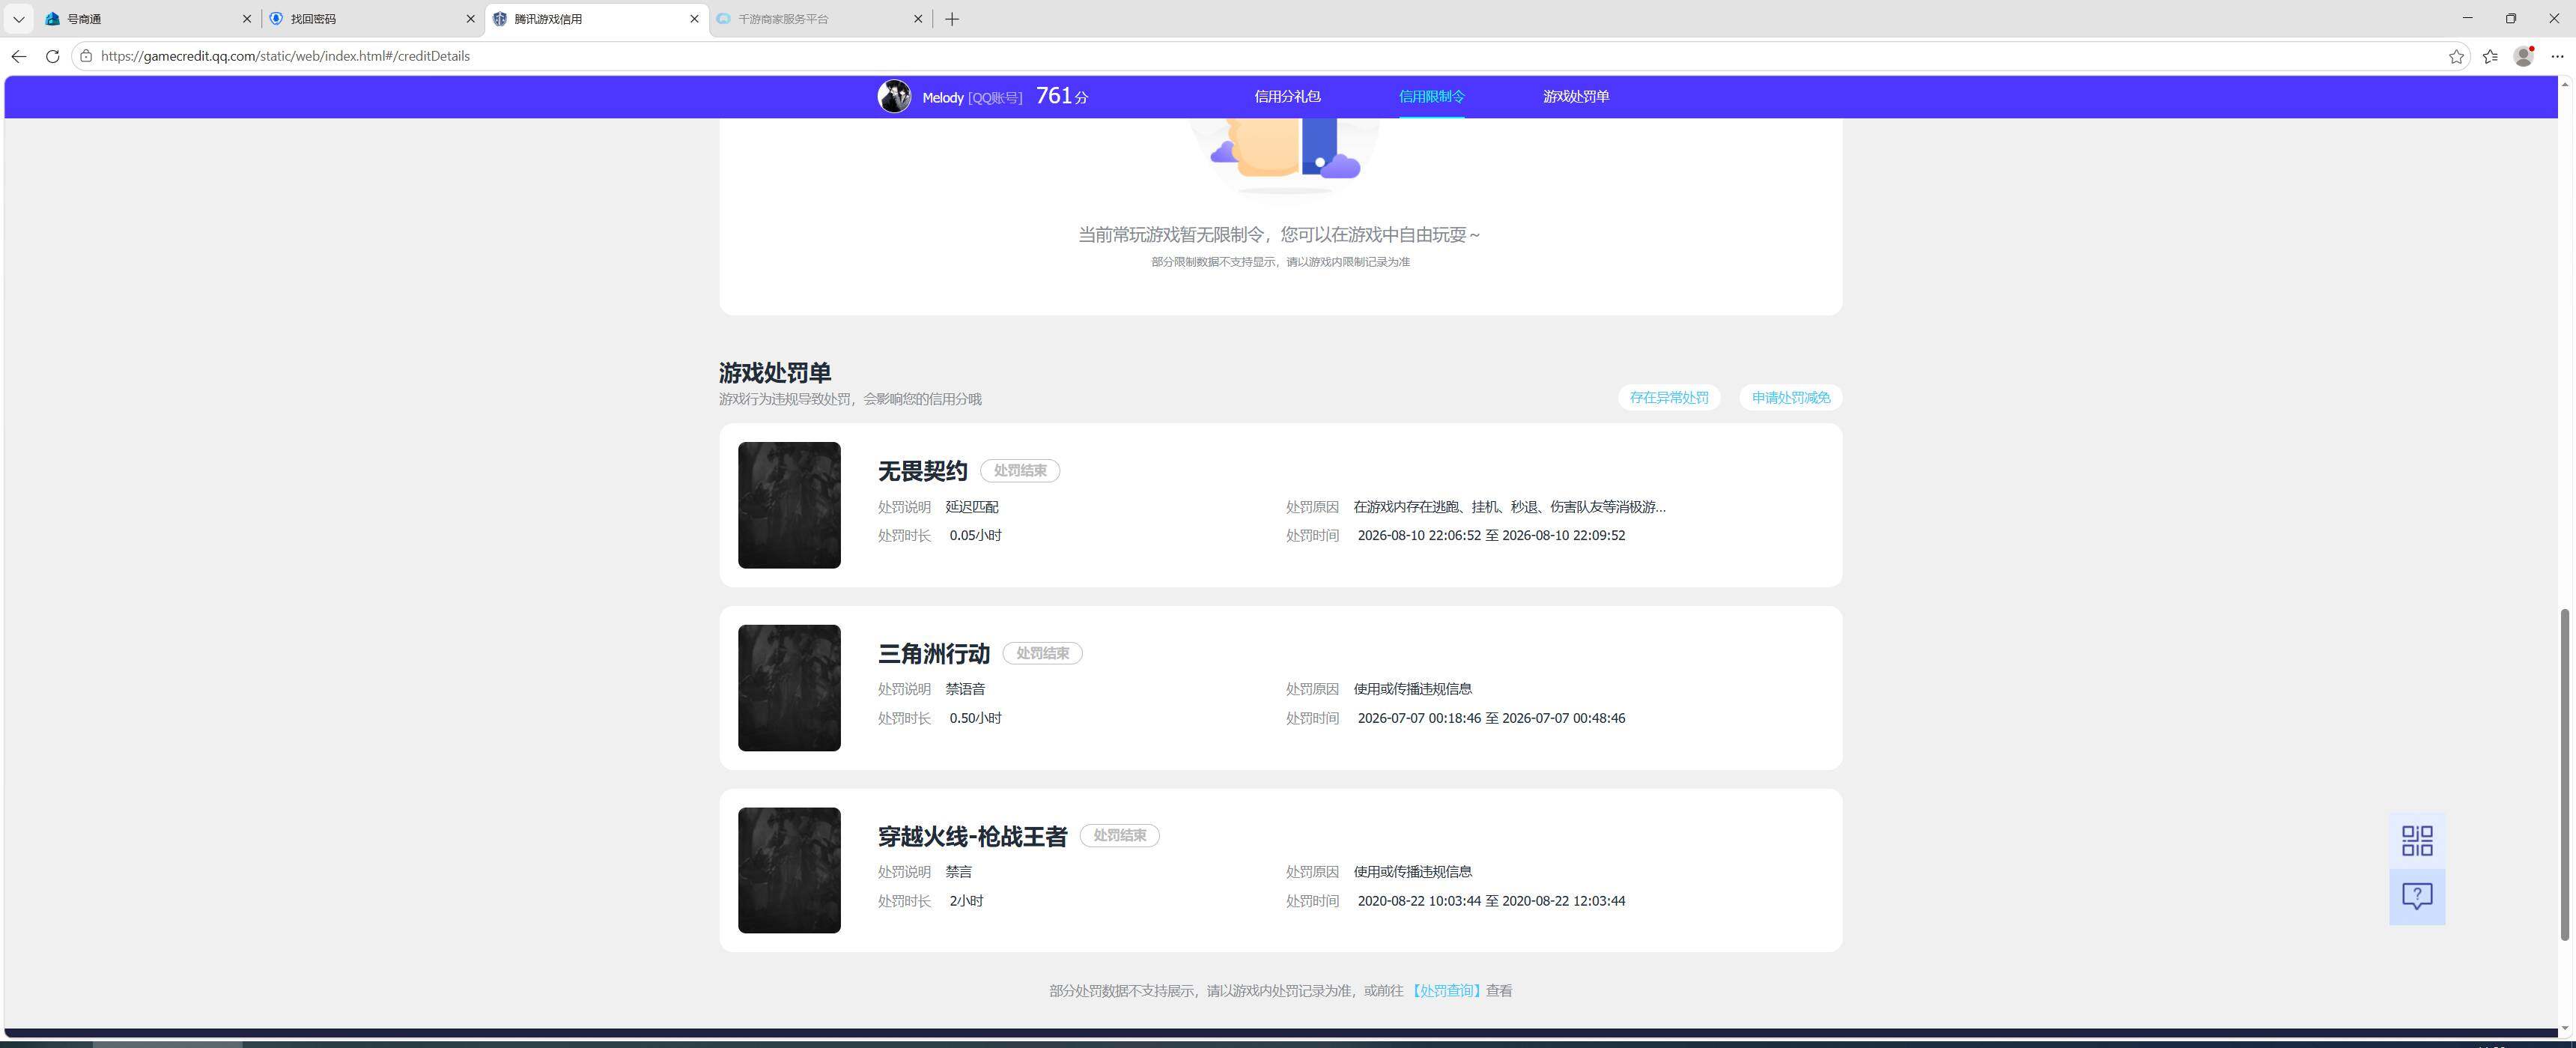The image size is (2576, 1048).
Task: Go back to previous page
Action: (19, 56)
